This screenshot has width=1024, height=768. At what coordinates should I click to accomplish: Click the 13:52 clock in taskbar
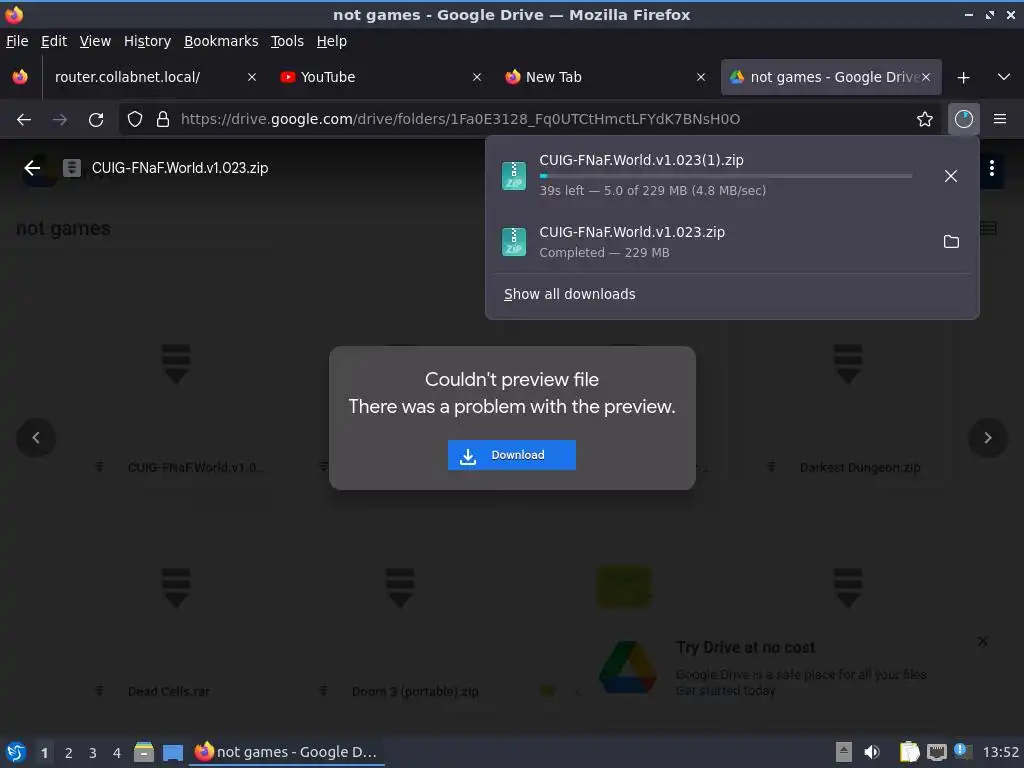point(1000,752)
